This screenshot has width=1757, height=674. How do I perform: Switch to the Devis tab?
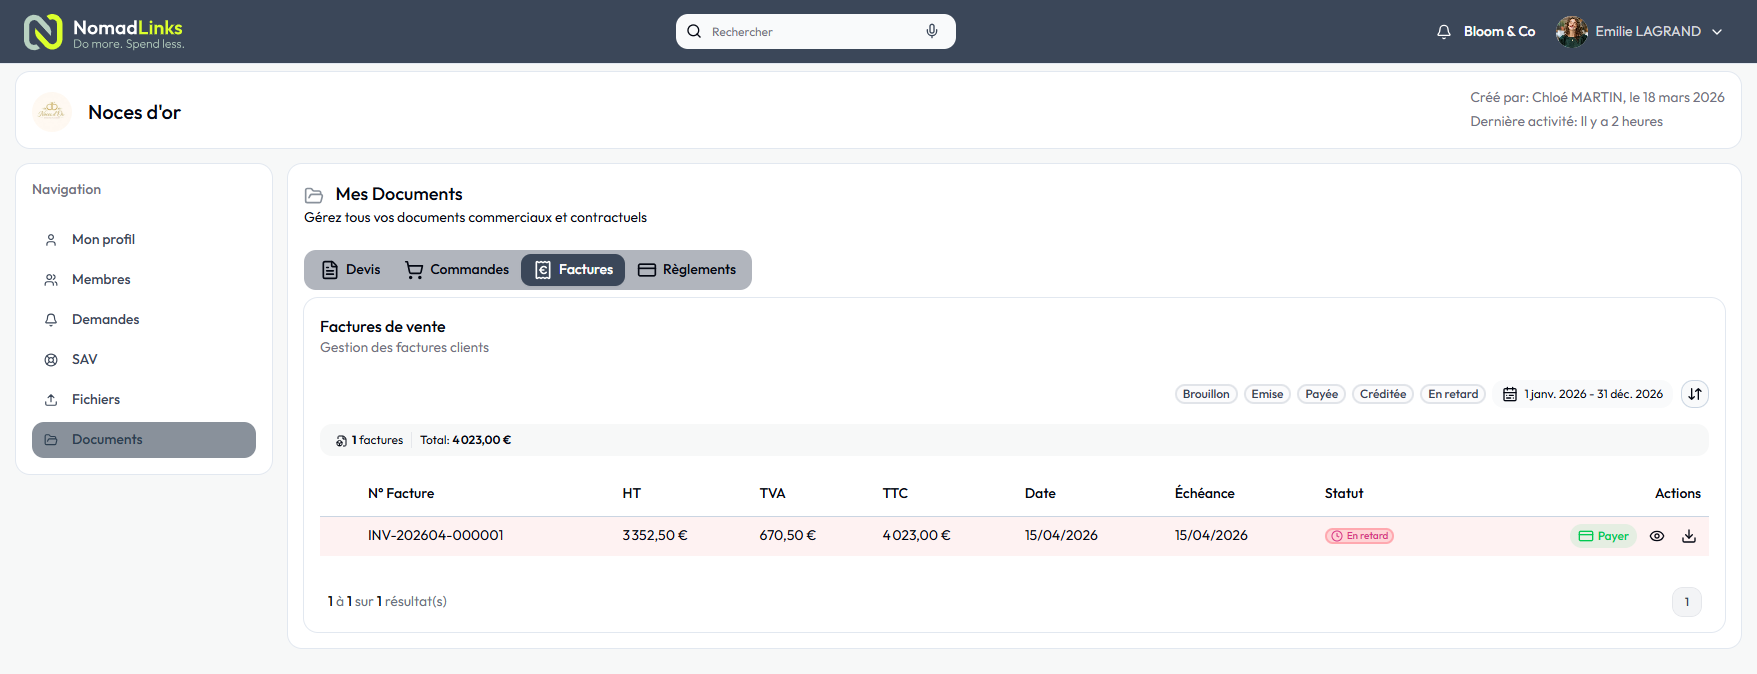(x=351, y=270)
